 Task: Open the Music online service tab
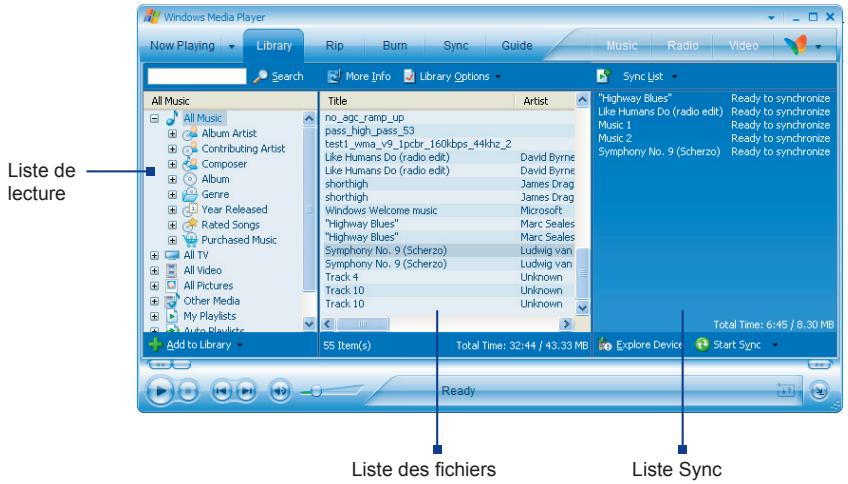[621, 46]
